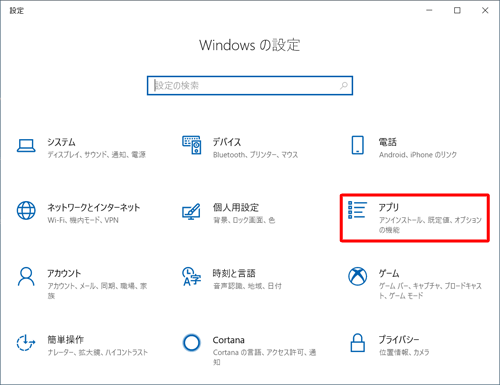The height and width of the screenshot is (385, 500).
Task: Open the Cortana circle icon
Action: [x=192, y=342]
